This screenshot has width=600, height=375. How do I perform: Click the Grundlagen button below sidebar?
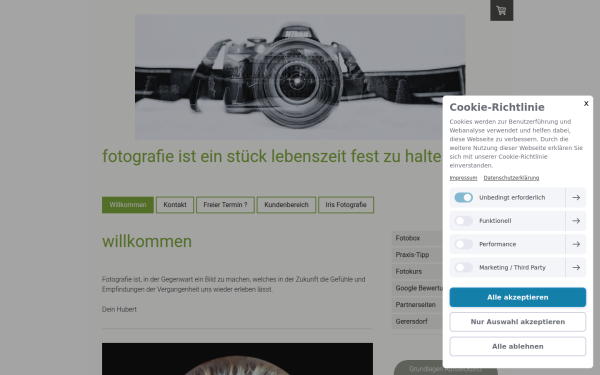point(418,368)
